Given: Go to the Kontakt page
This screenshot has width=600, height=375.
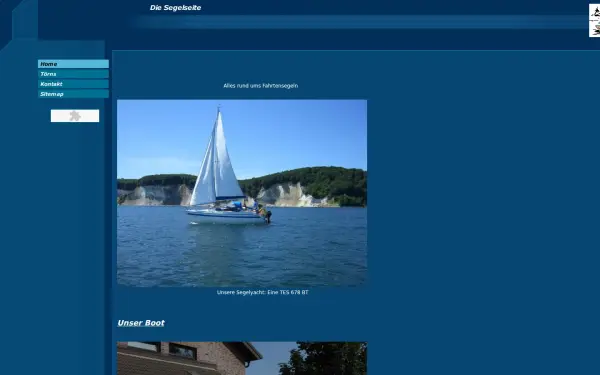Looking at the screenshot, I should pos(73,84).
